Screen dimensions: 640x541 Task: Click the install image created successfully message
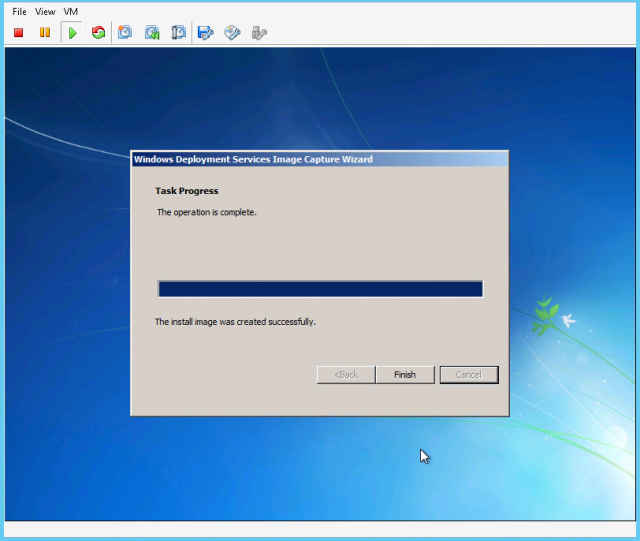coord(235,322)
